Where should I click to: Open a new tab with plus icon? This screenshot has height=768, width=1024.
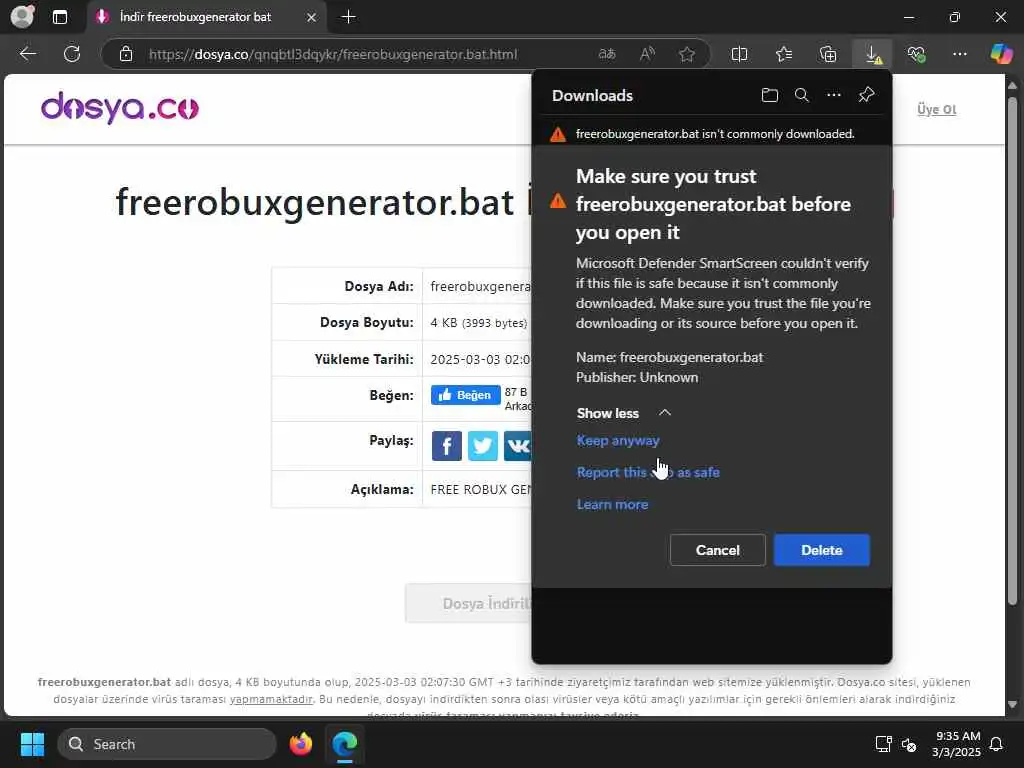pos(349,17)
